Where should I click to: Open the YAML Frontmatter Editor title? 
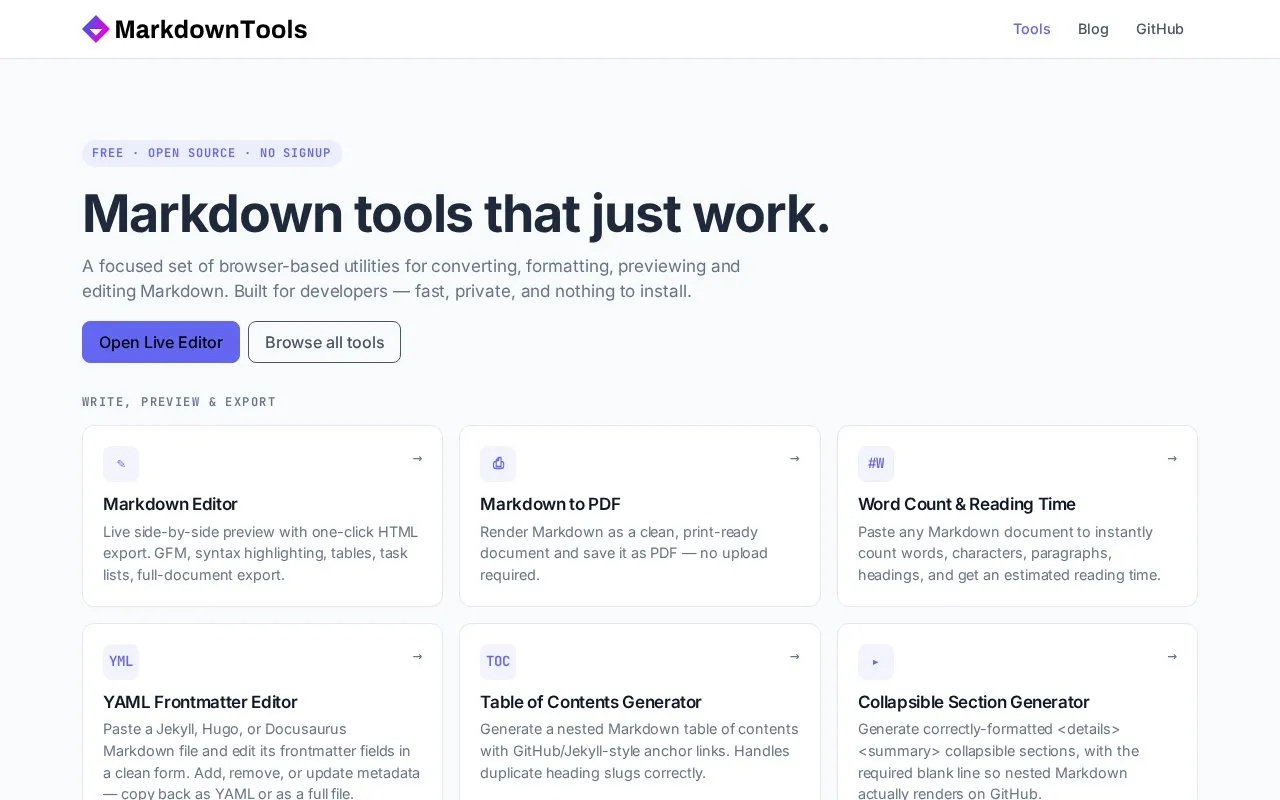tap(200, 702)
